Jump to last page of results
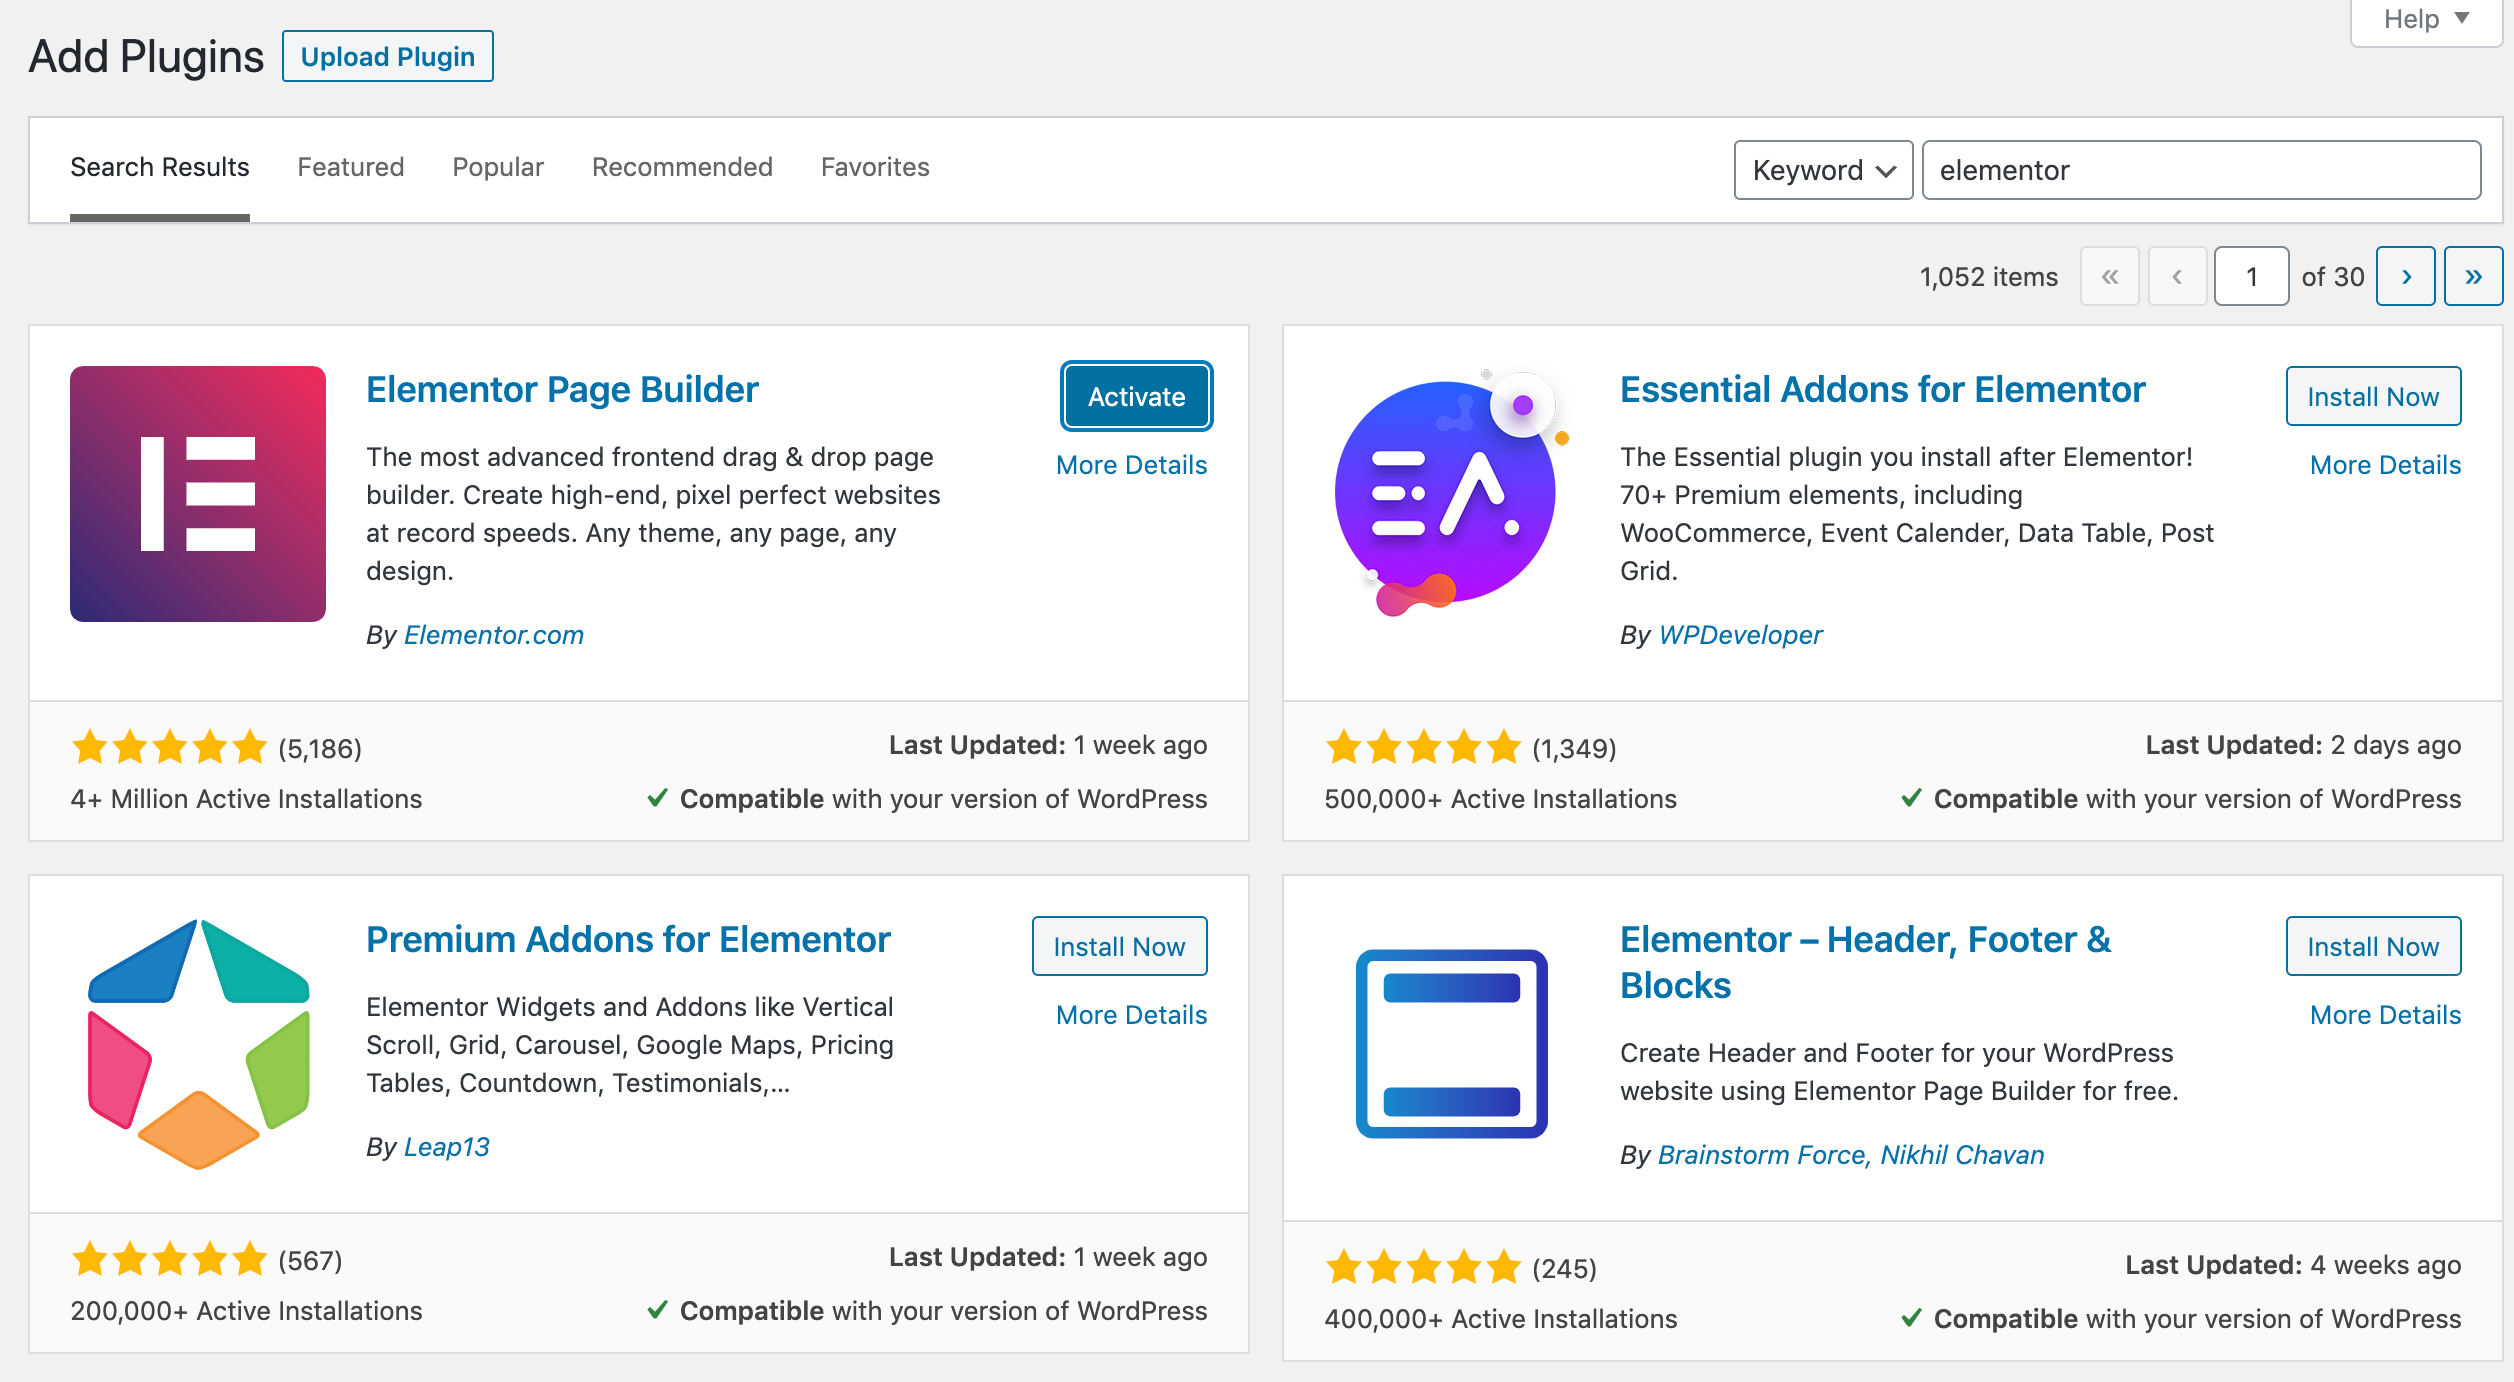This screenshot has width=2514, height=1382. point(2472,277)
